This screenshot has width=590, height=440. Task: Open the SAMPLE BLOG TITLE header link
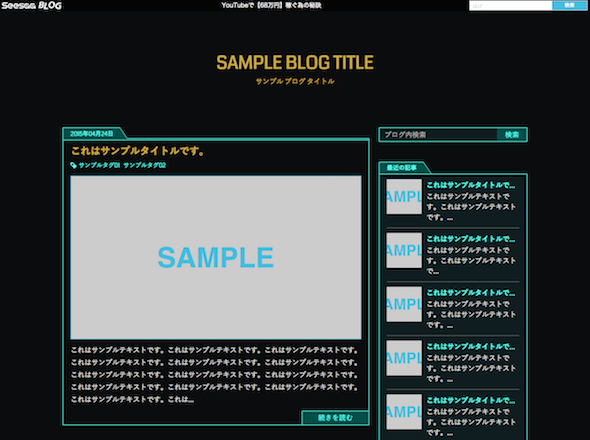[295, 62]
